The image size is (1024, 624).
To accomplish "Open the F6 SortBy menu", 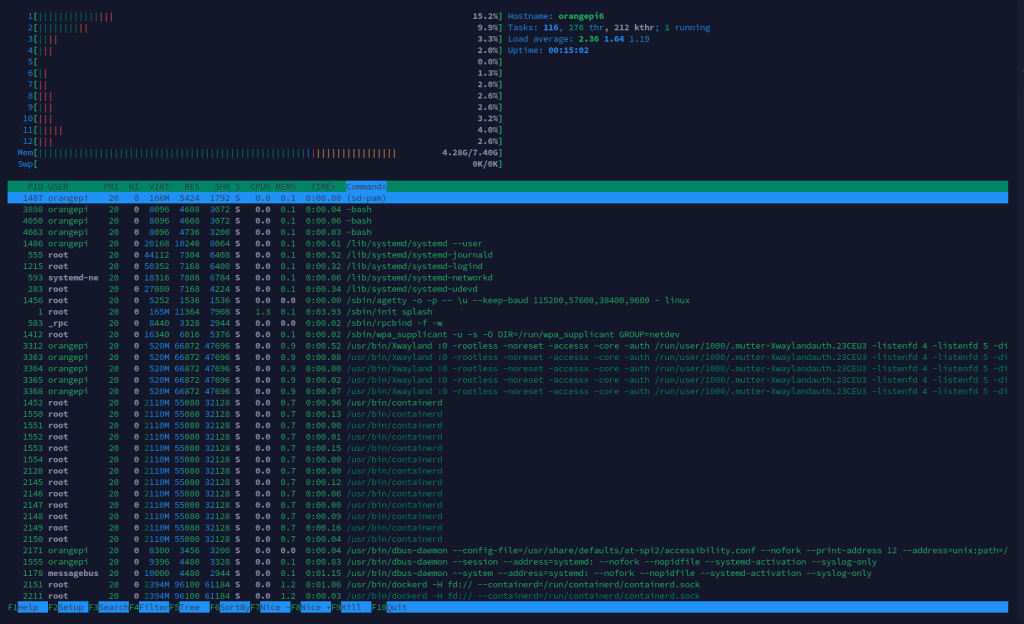I will pos(230,607).
